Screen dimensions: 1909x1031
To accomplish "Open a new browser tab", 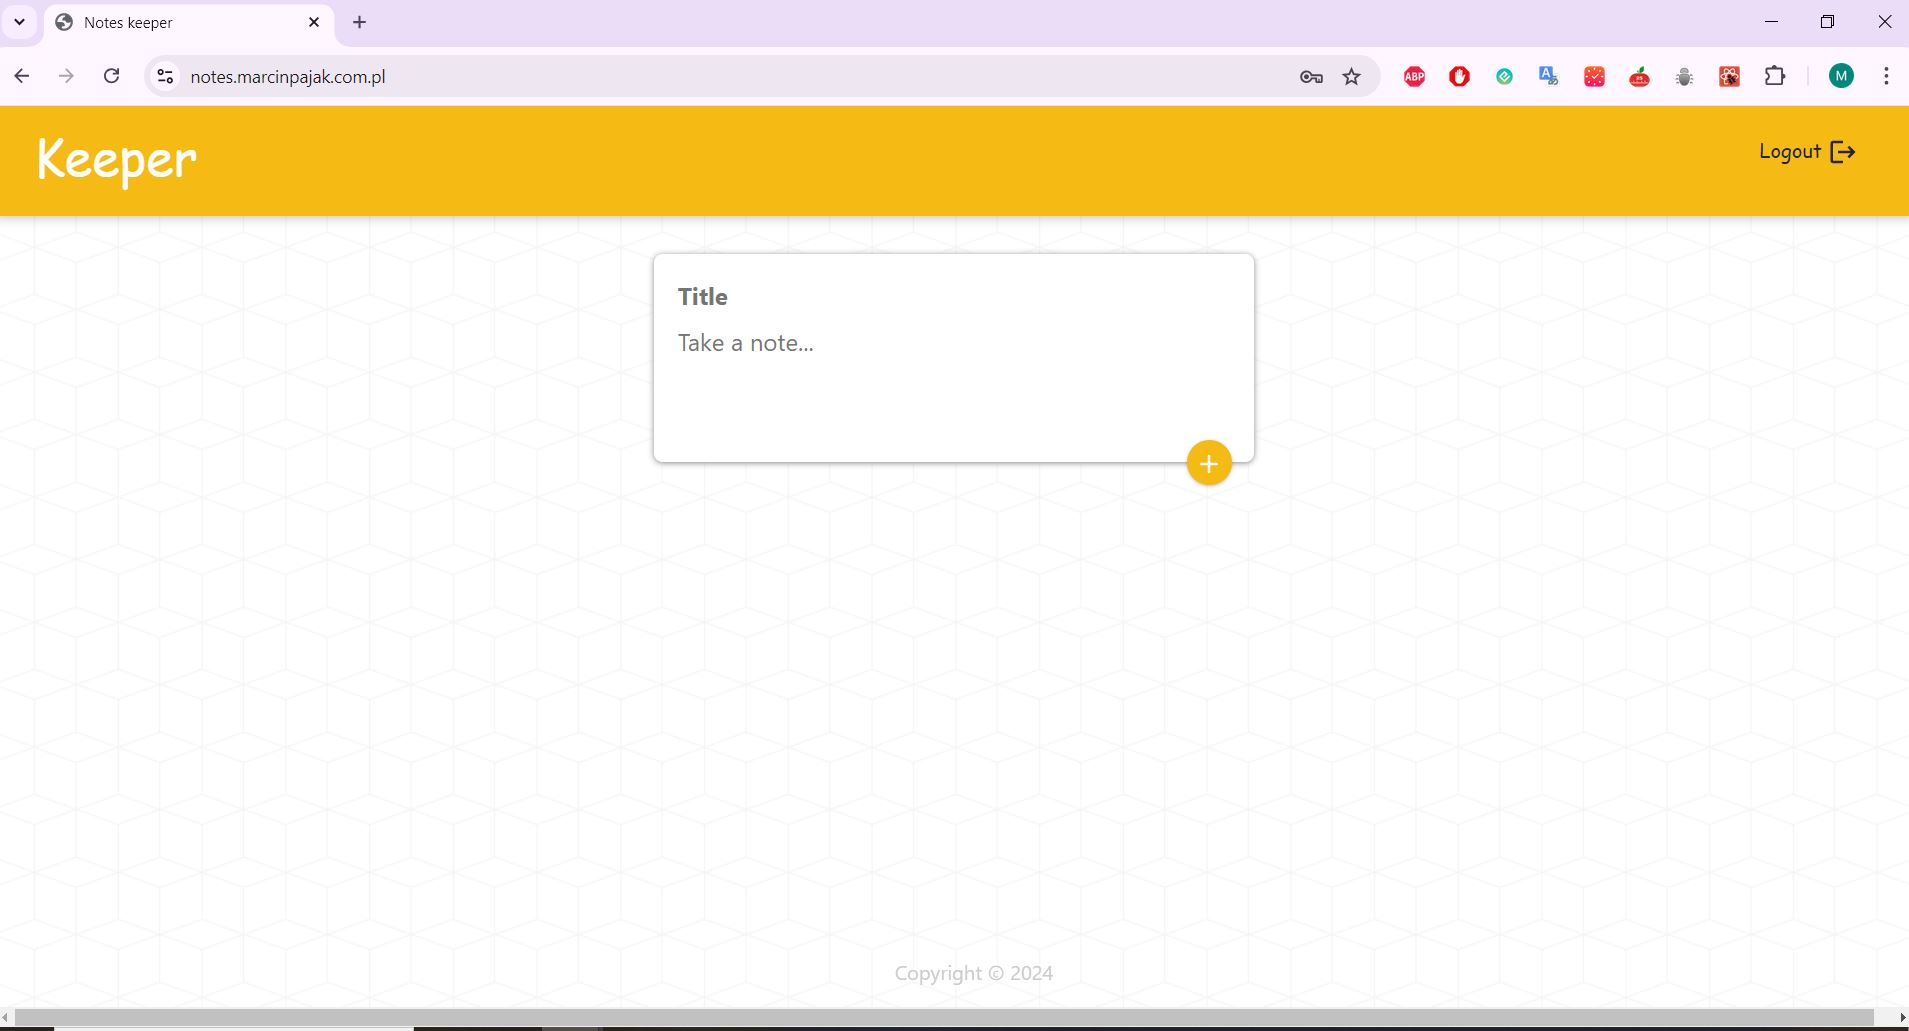I will click(x=360, y=22).
